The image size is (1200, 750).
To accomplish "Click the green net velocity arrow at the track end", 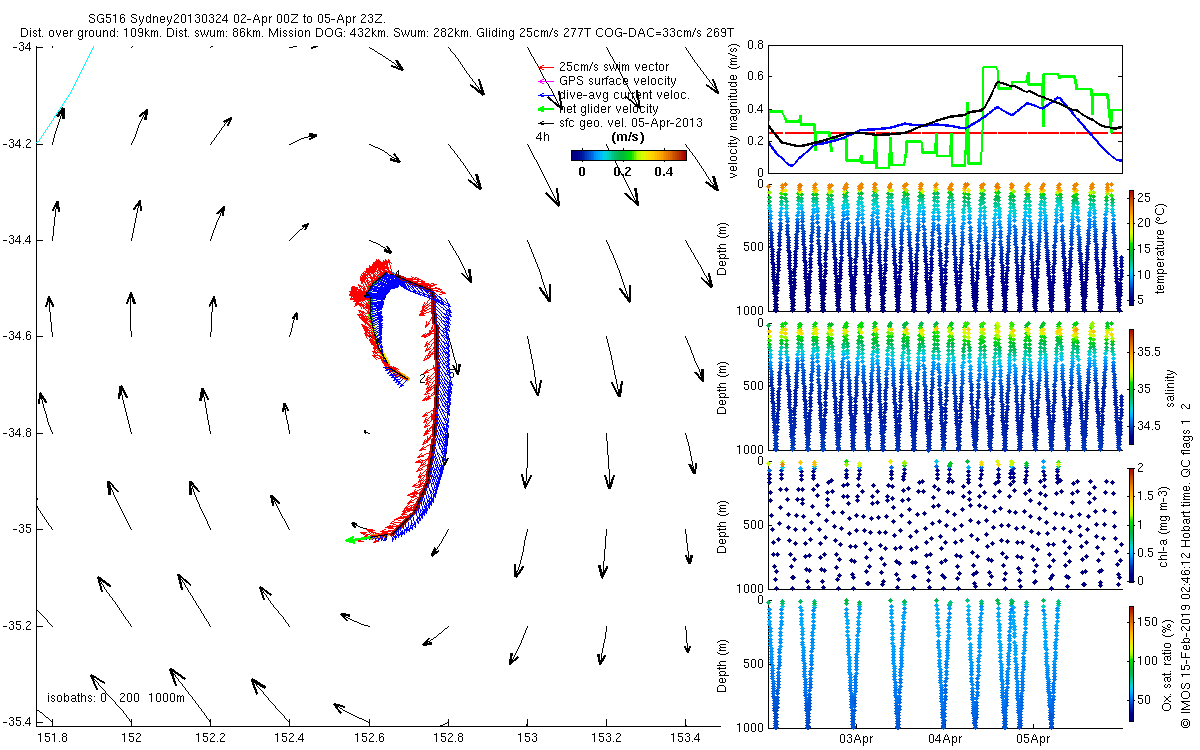I will [x=358, y=539].
